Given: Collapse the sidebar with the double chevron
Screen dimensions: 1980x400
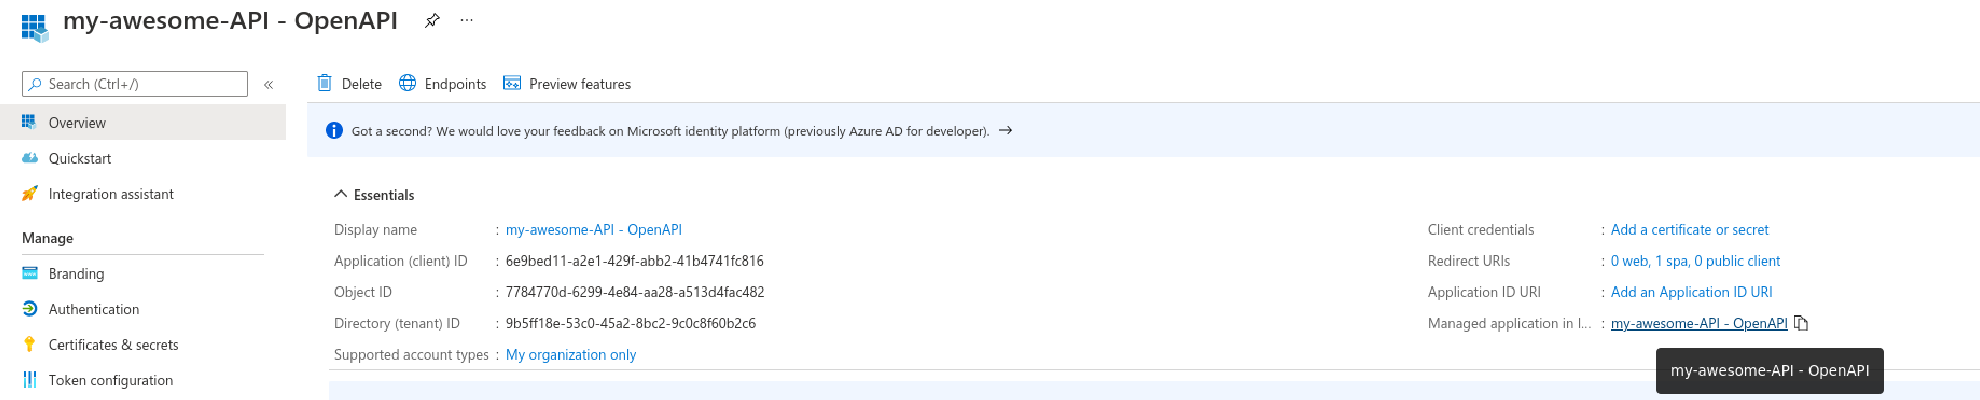Looking at the screenshot, I should [268, 85].
